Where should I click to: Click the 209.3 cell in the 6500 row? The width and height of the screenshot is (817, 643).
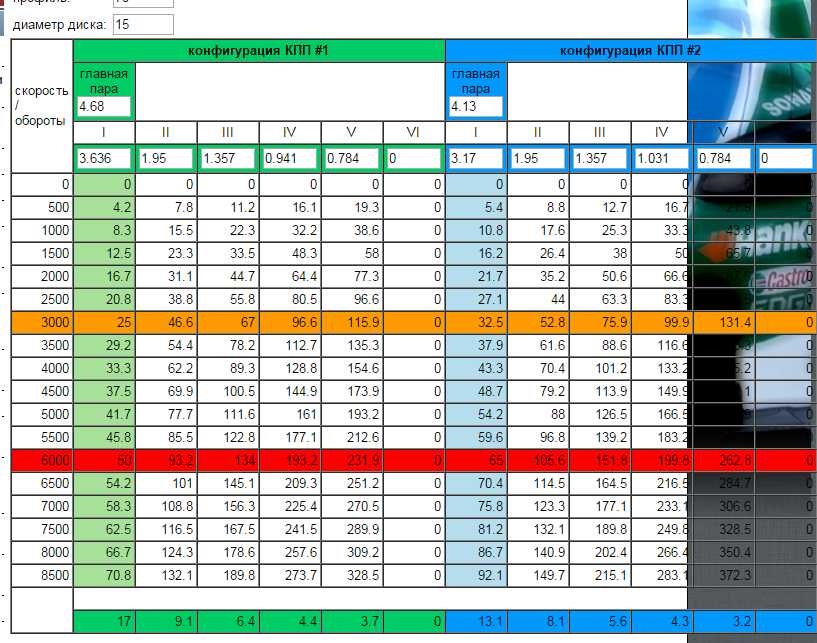coord(290,484)
